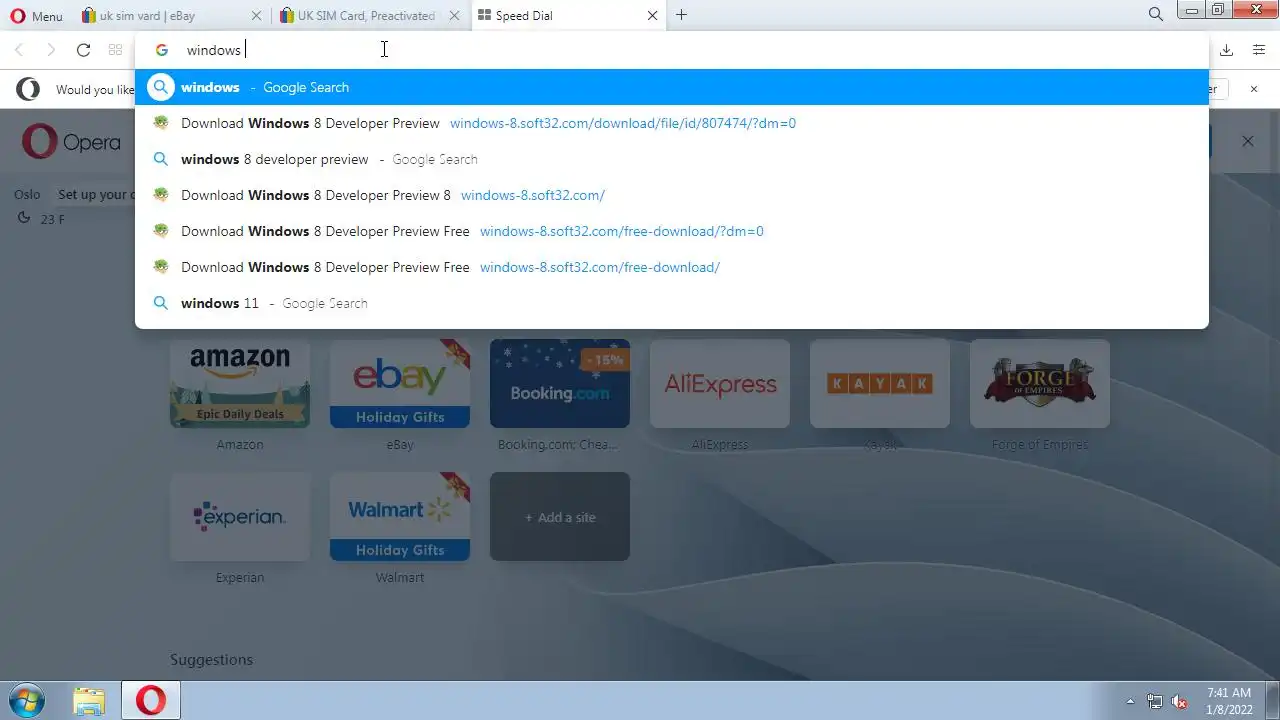Viewport: 1280px width, 720px height.
Task: Close the Speed Dial tab
Action: (652, 15)
